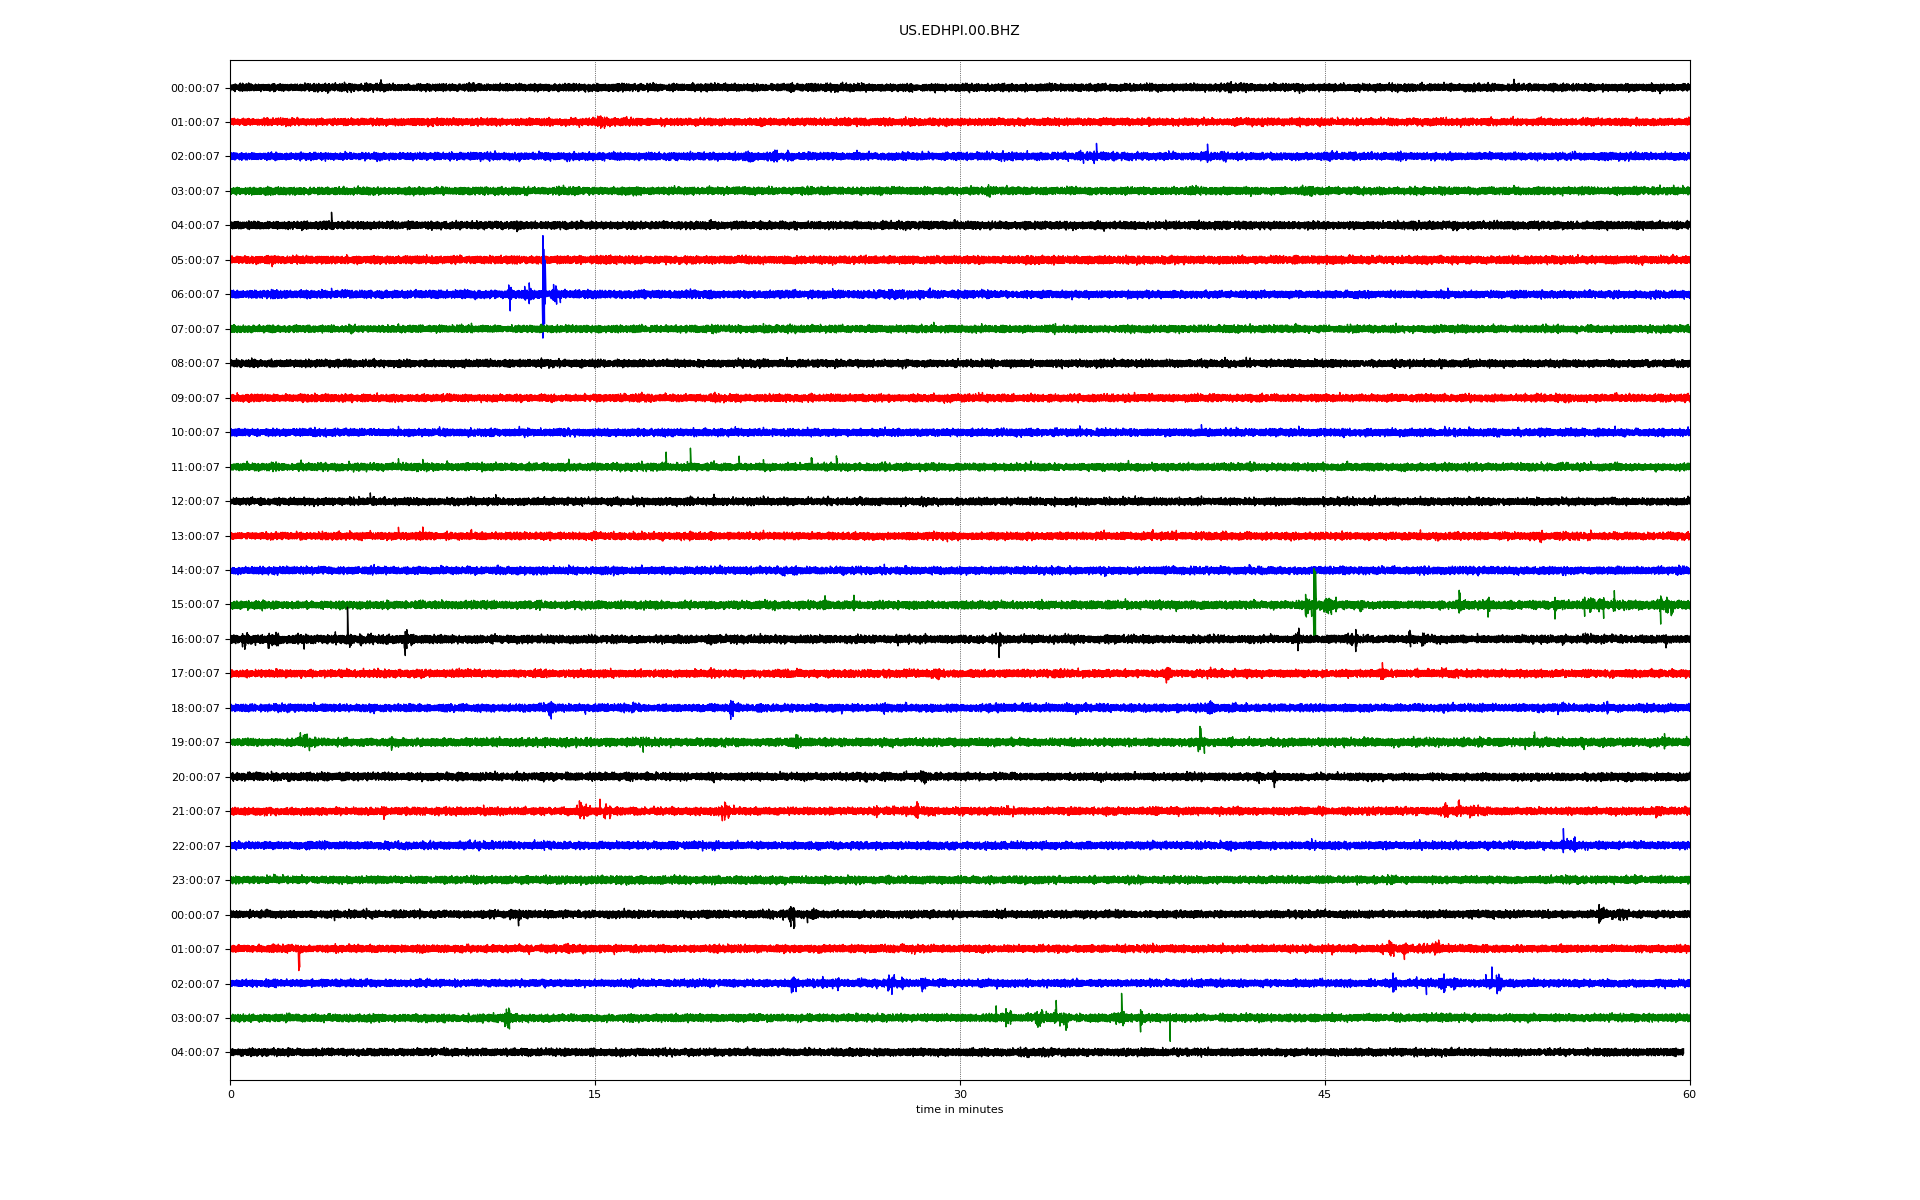Click the "time in minutes" axis label
The width and height of the screenshot is (1920, 1200).
(x=958, y=1110)
